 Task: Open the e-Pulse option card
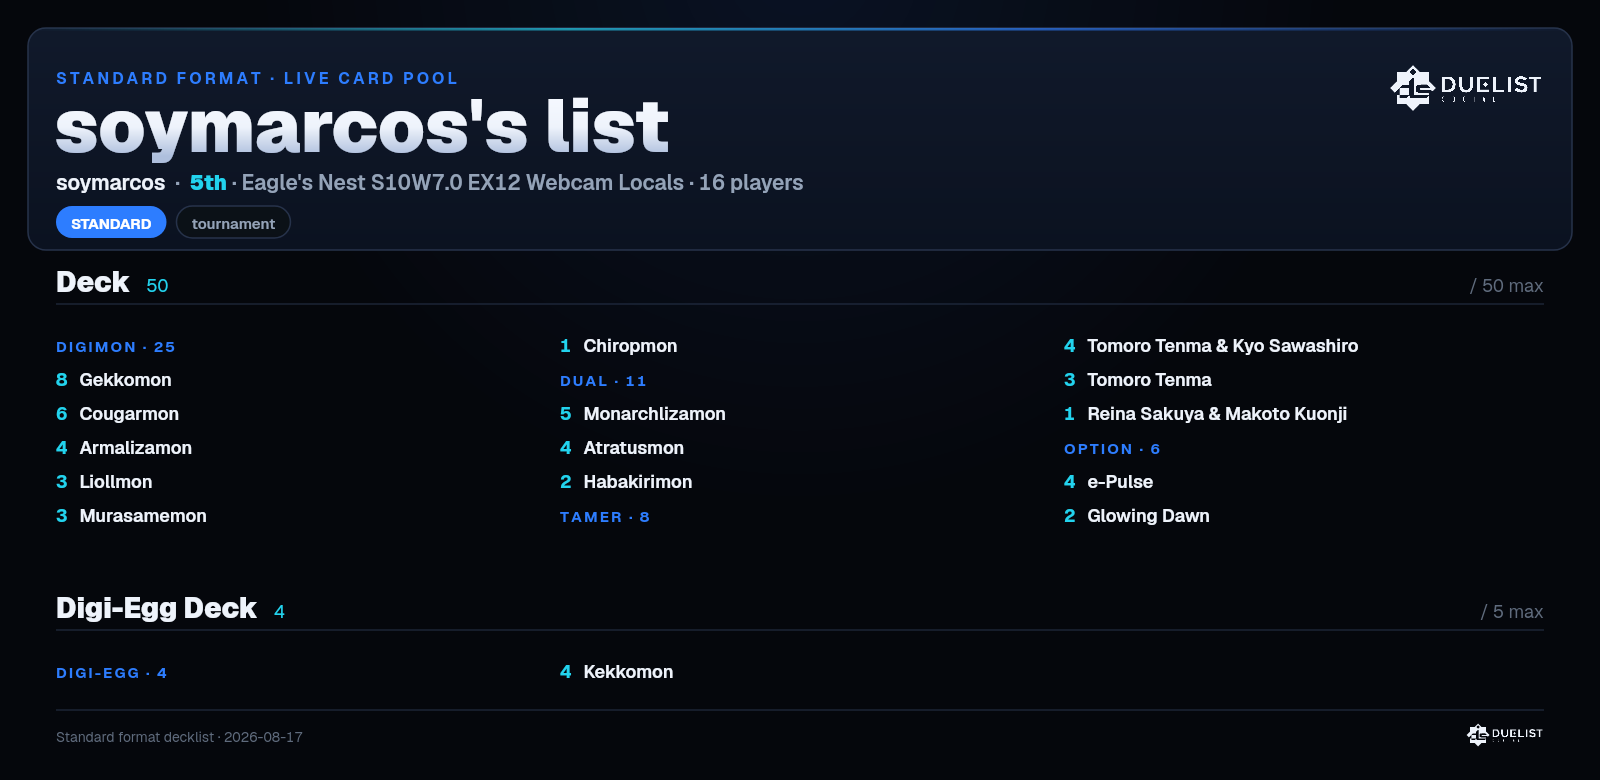pos(1109,482)
